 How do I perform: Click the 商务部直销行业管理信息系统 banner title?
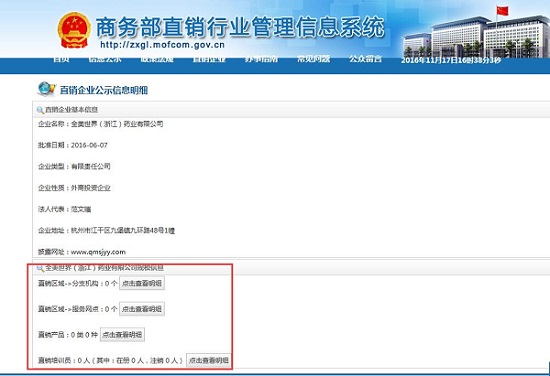pos(240,27)
